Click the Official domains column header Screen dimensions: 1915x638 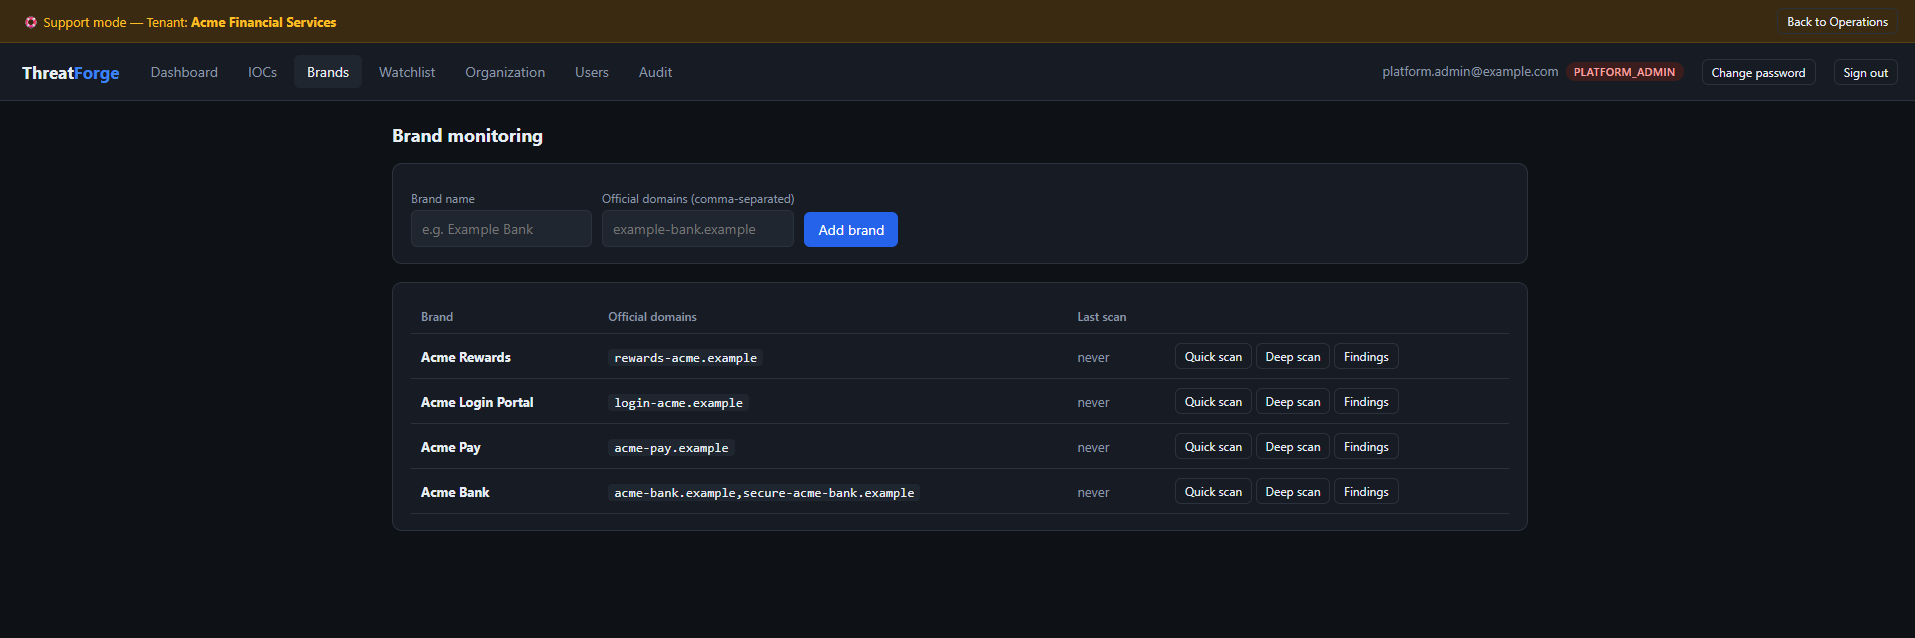point(652,317)
